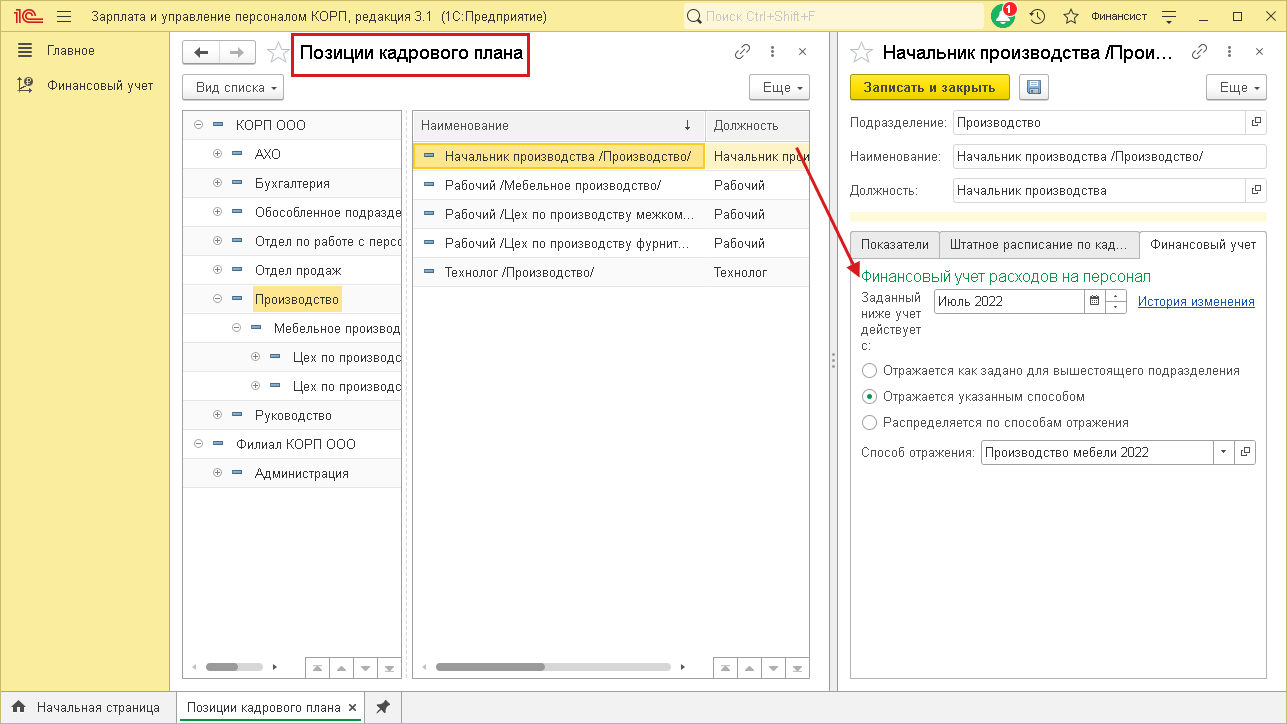The width and height of the screenshot is (1287, 724).
Task: Click the Наименование input field
Action: tap(1110, 156)
